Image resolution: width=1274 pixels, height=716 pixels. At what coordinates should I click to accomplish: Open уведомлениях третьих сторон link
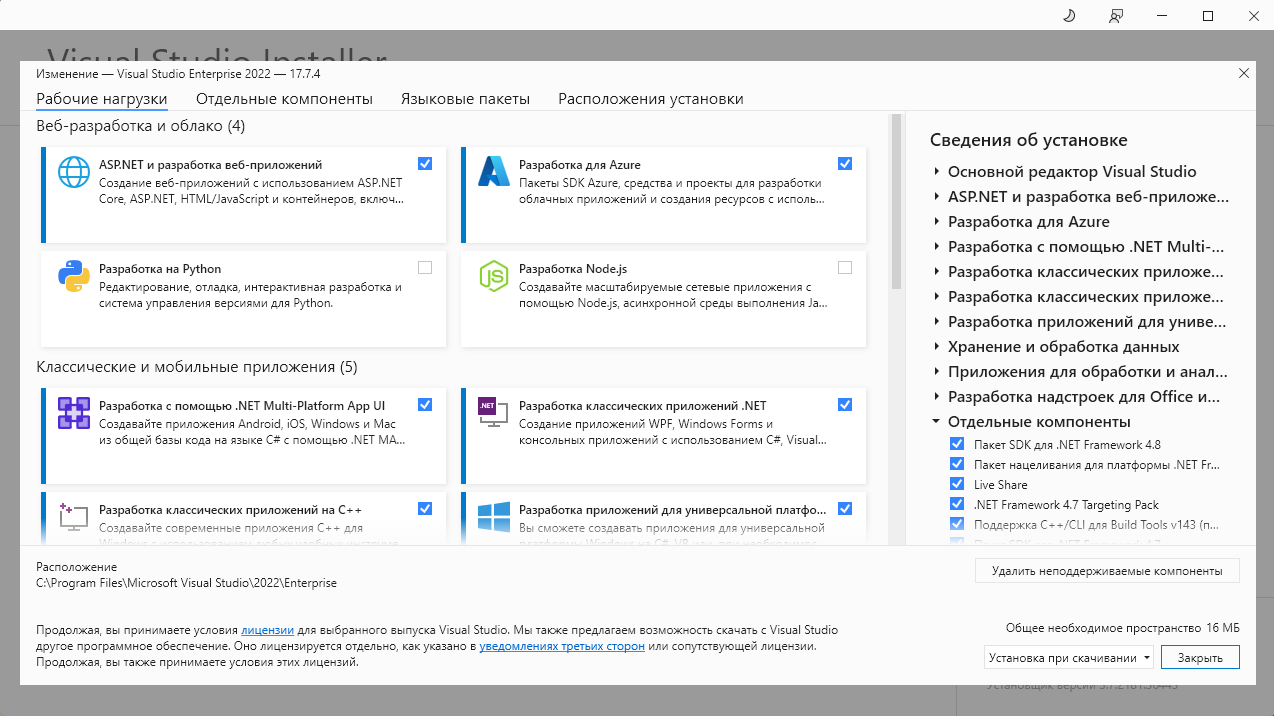pos(562,646)
